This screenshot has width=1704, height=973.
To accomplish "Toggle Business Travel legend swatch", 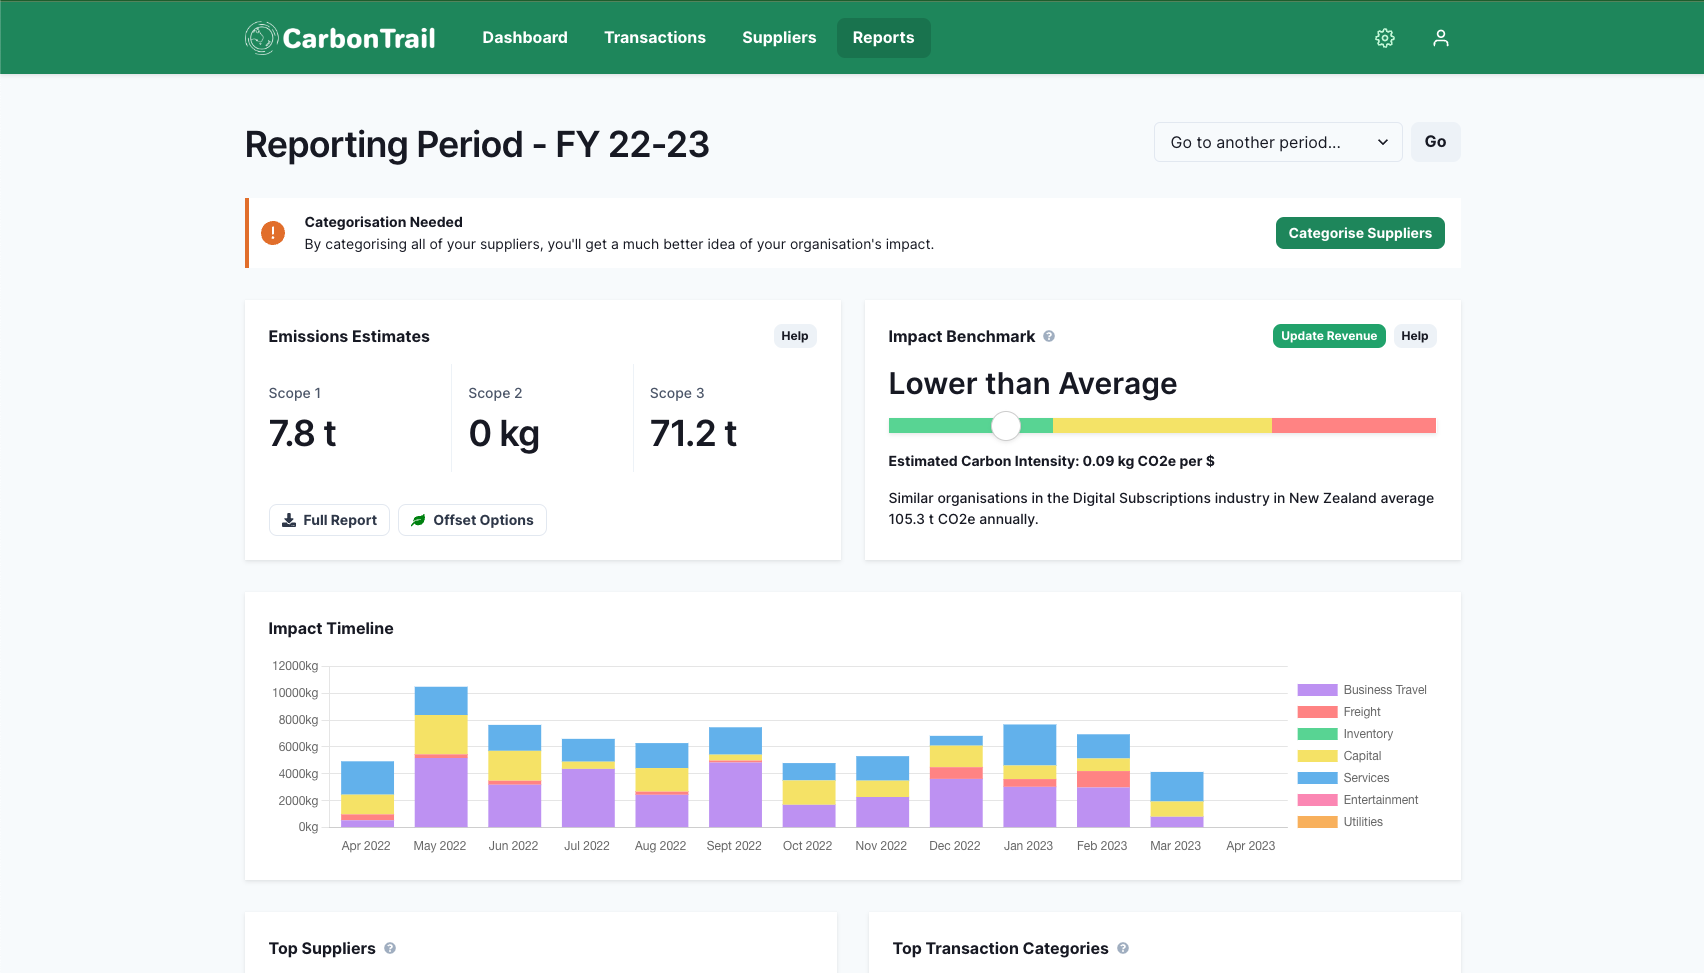I will click(1317, 690).
